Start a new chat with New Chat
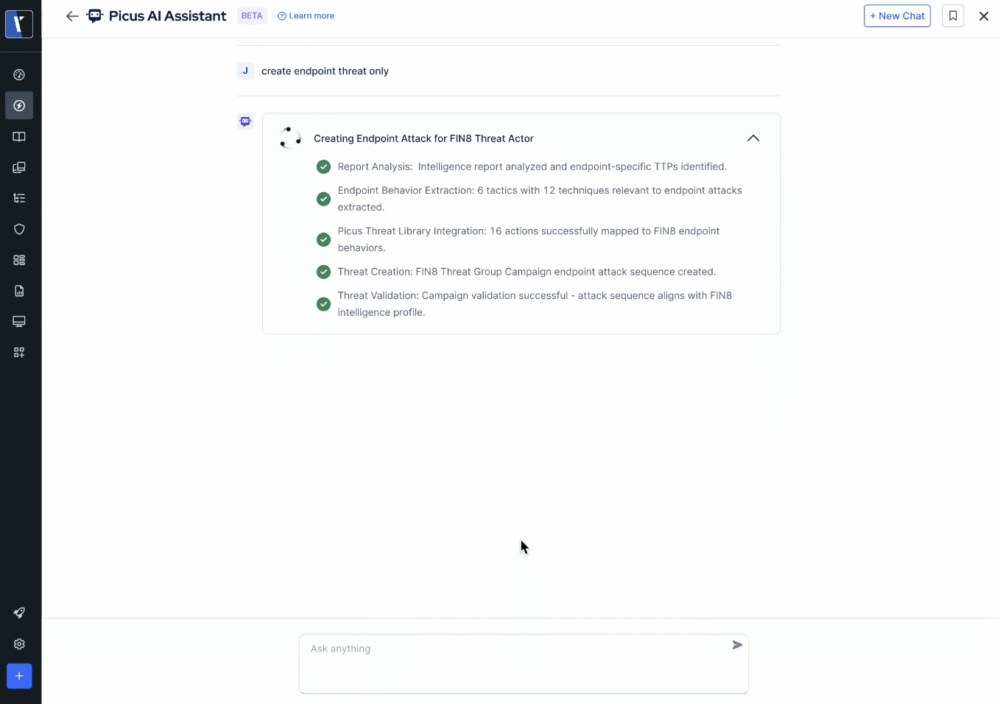1000x704 pixels. point(897,16)
